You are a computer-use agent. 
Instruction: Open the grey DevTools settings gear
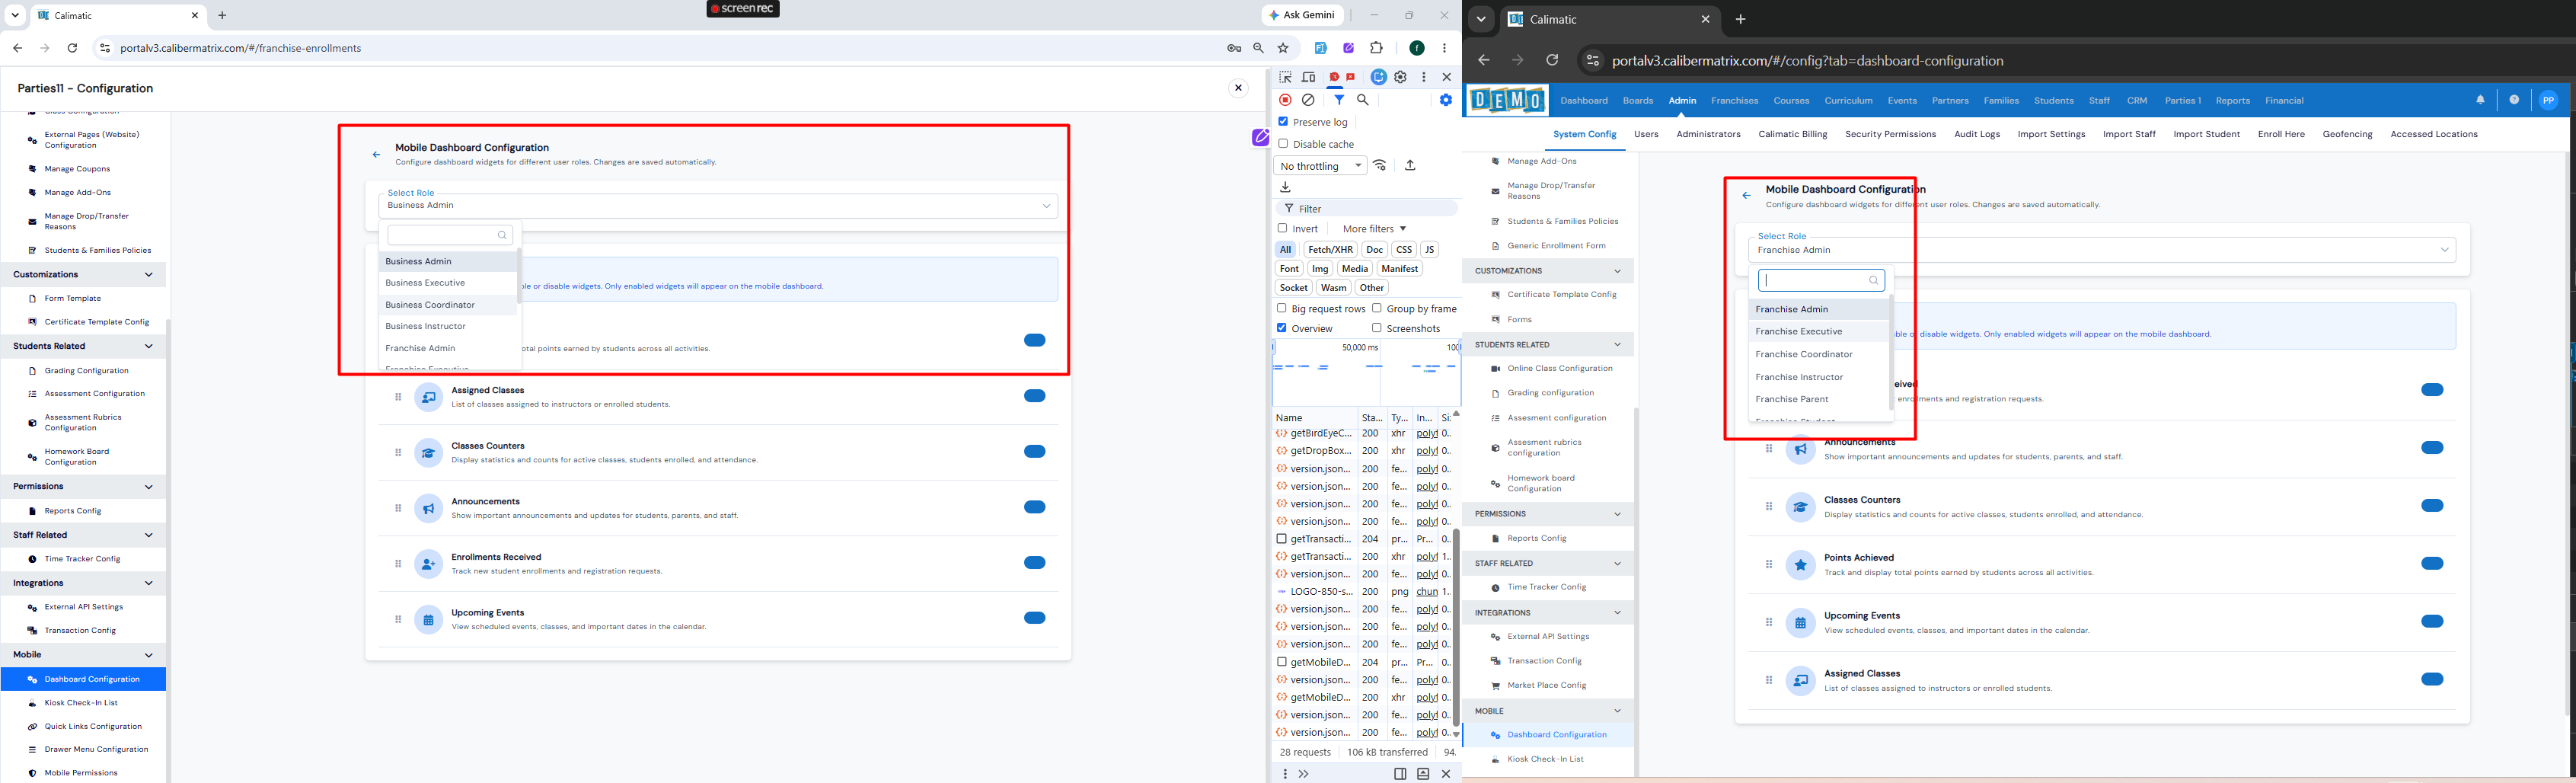[1401, 77]
